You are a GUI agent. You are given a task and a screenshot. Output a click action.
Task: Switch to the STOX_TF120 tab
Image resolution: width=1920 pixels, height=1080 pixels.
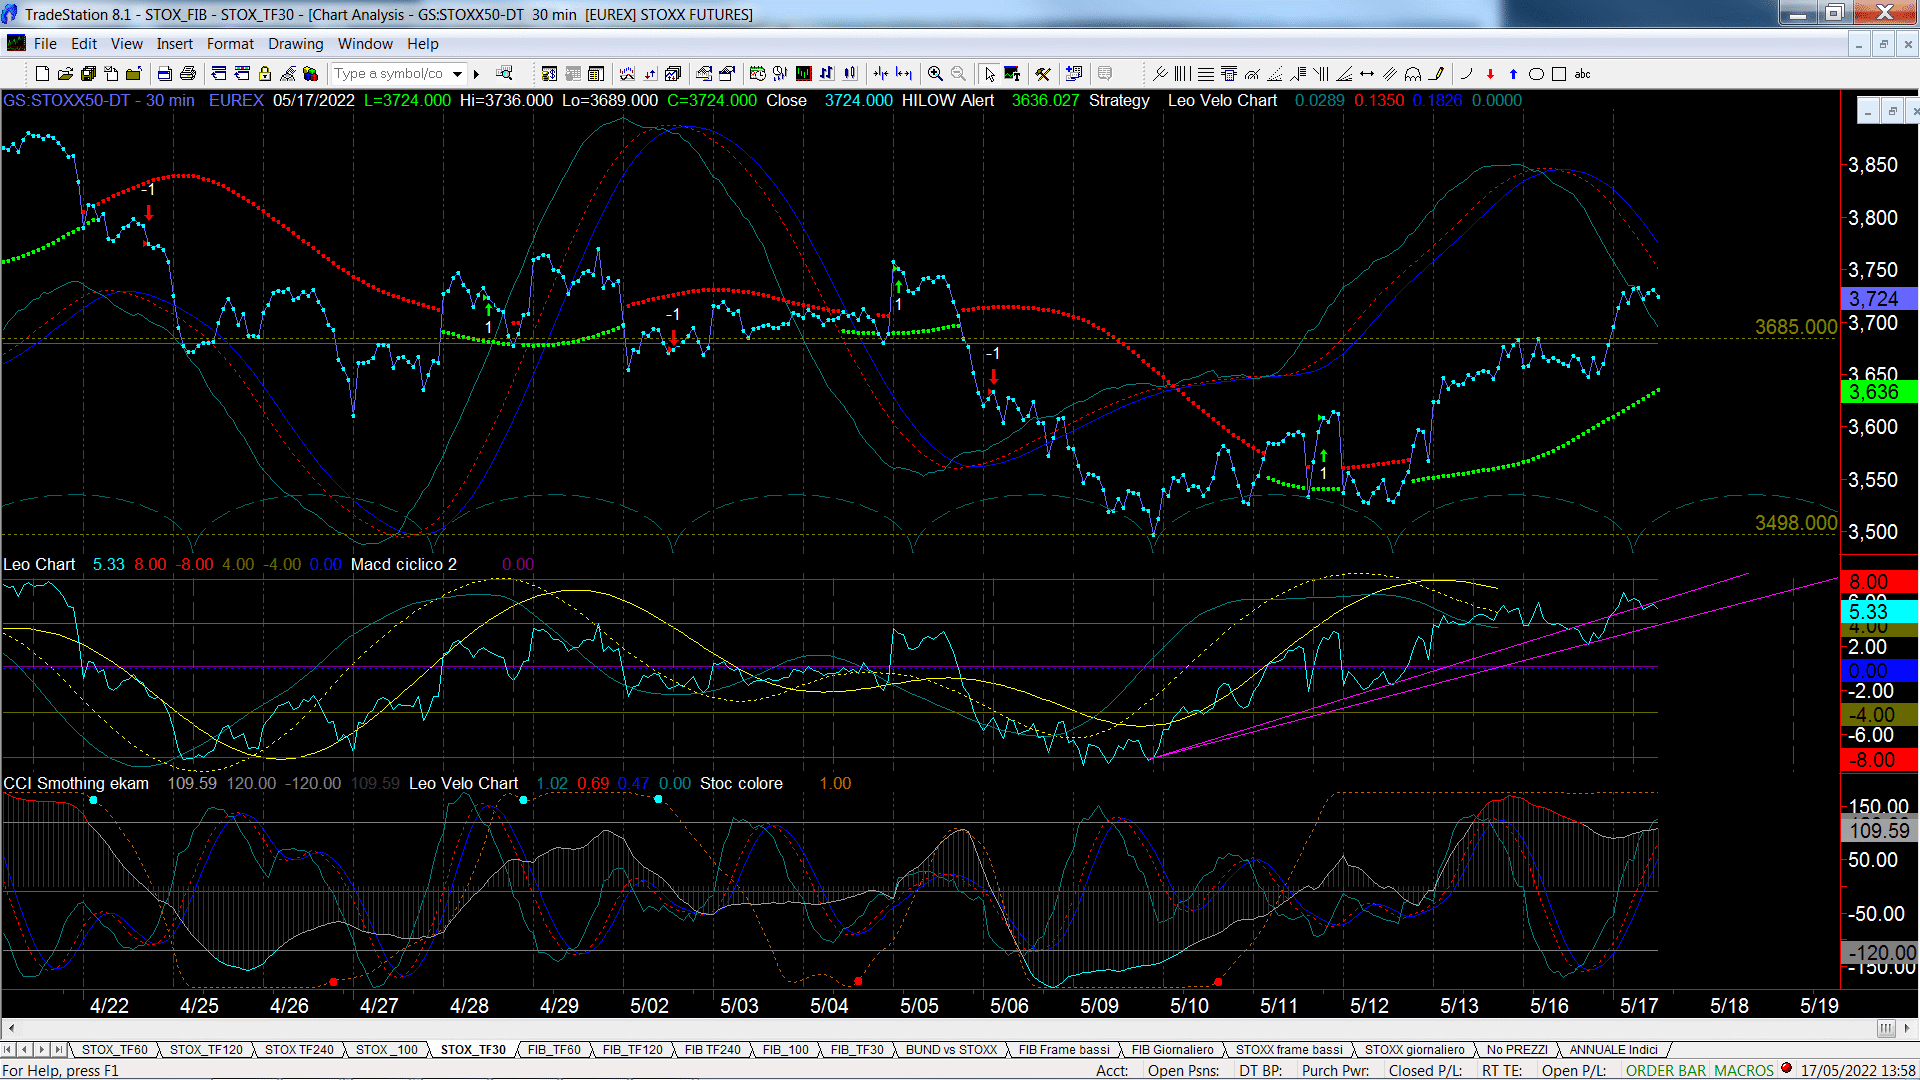(x=206, y=1049)
